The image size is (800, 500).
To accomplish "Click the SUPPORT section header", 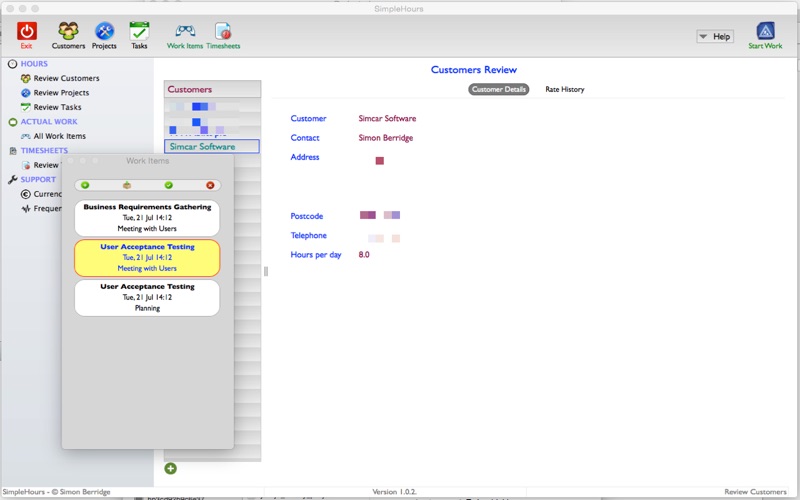I will tap(38, 180).
